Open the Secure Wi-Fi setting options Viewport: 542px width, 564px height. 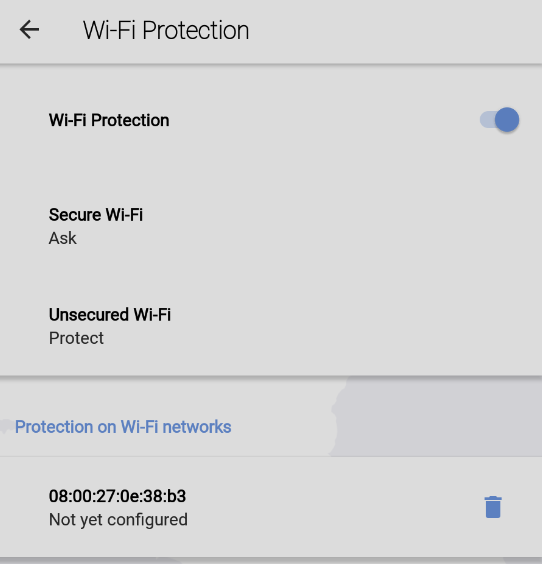pyautogui.click(x=271, y=226)
